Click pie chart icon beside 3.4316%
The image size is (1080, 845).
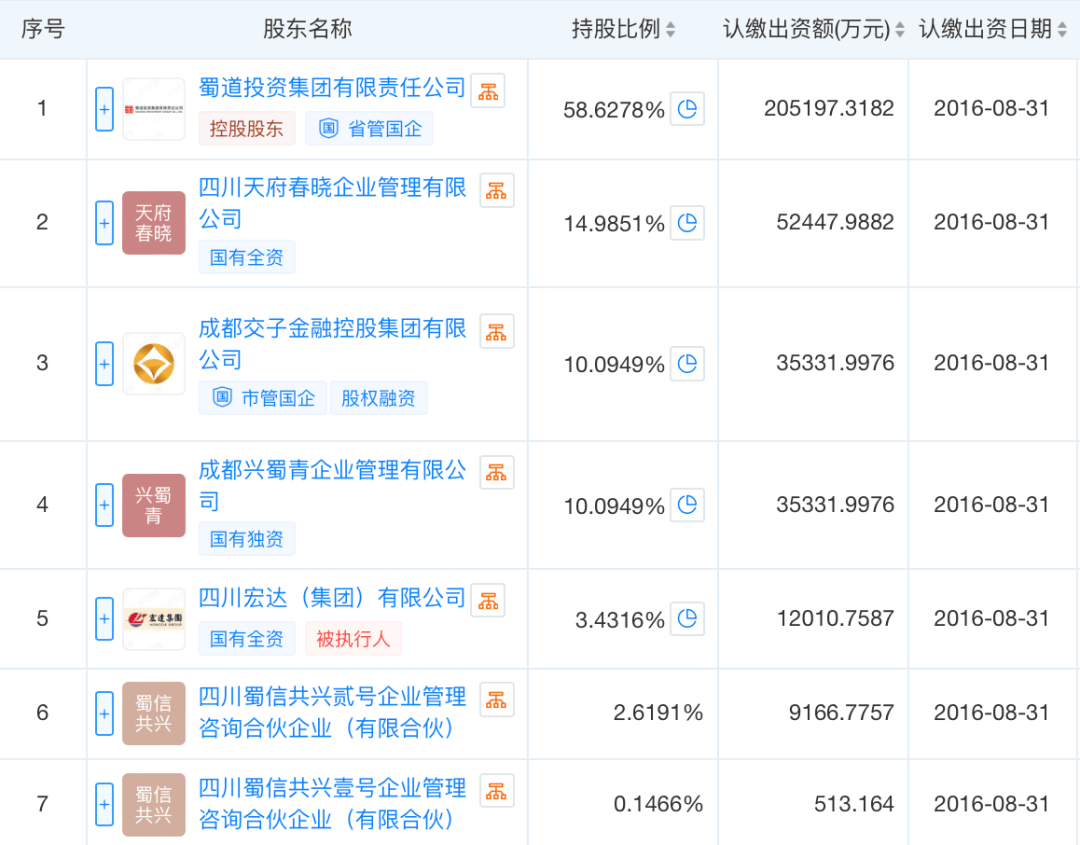coord(686,619)
